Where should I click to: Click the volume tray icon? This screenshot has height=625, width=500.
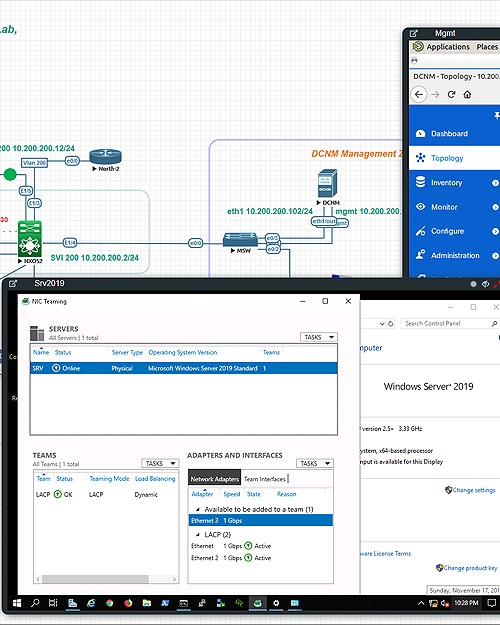[445, 603]
